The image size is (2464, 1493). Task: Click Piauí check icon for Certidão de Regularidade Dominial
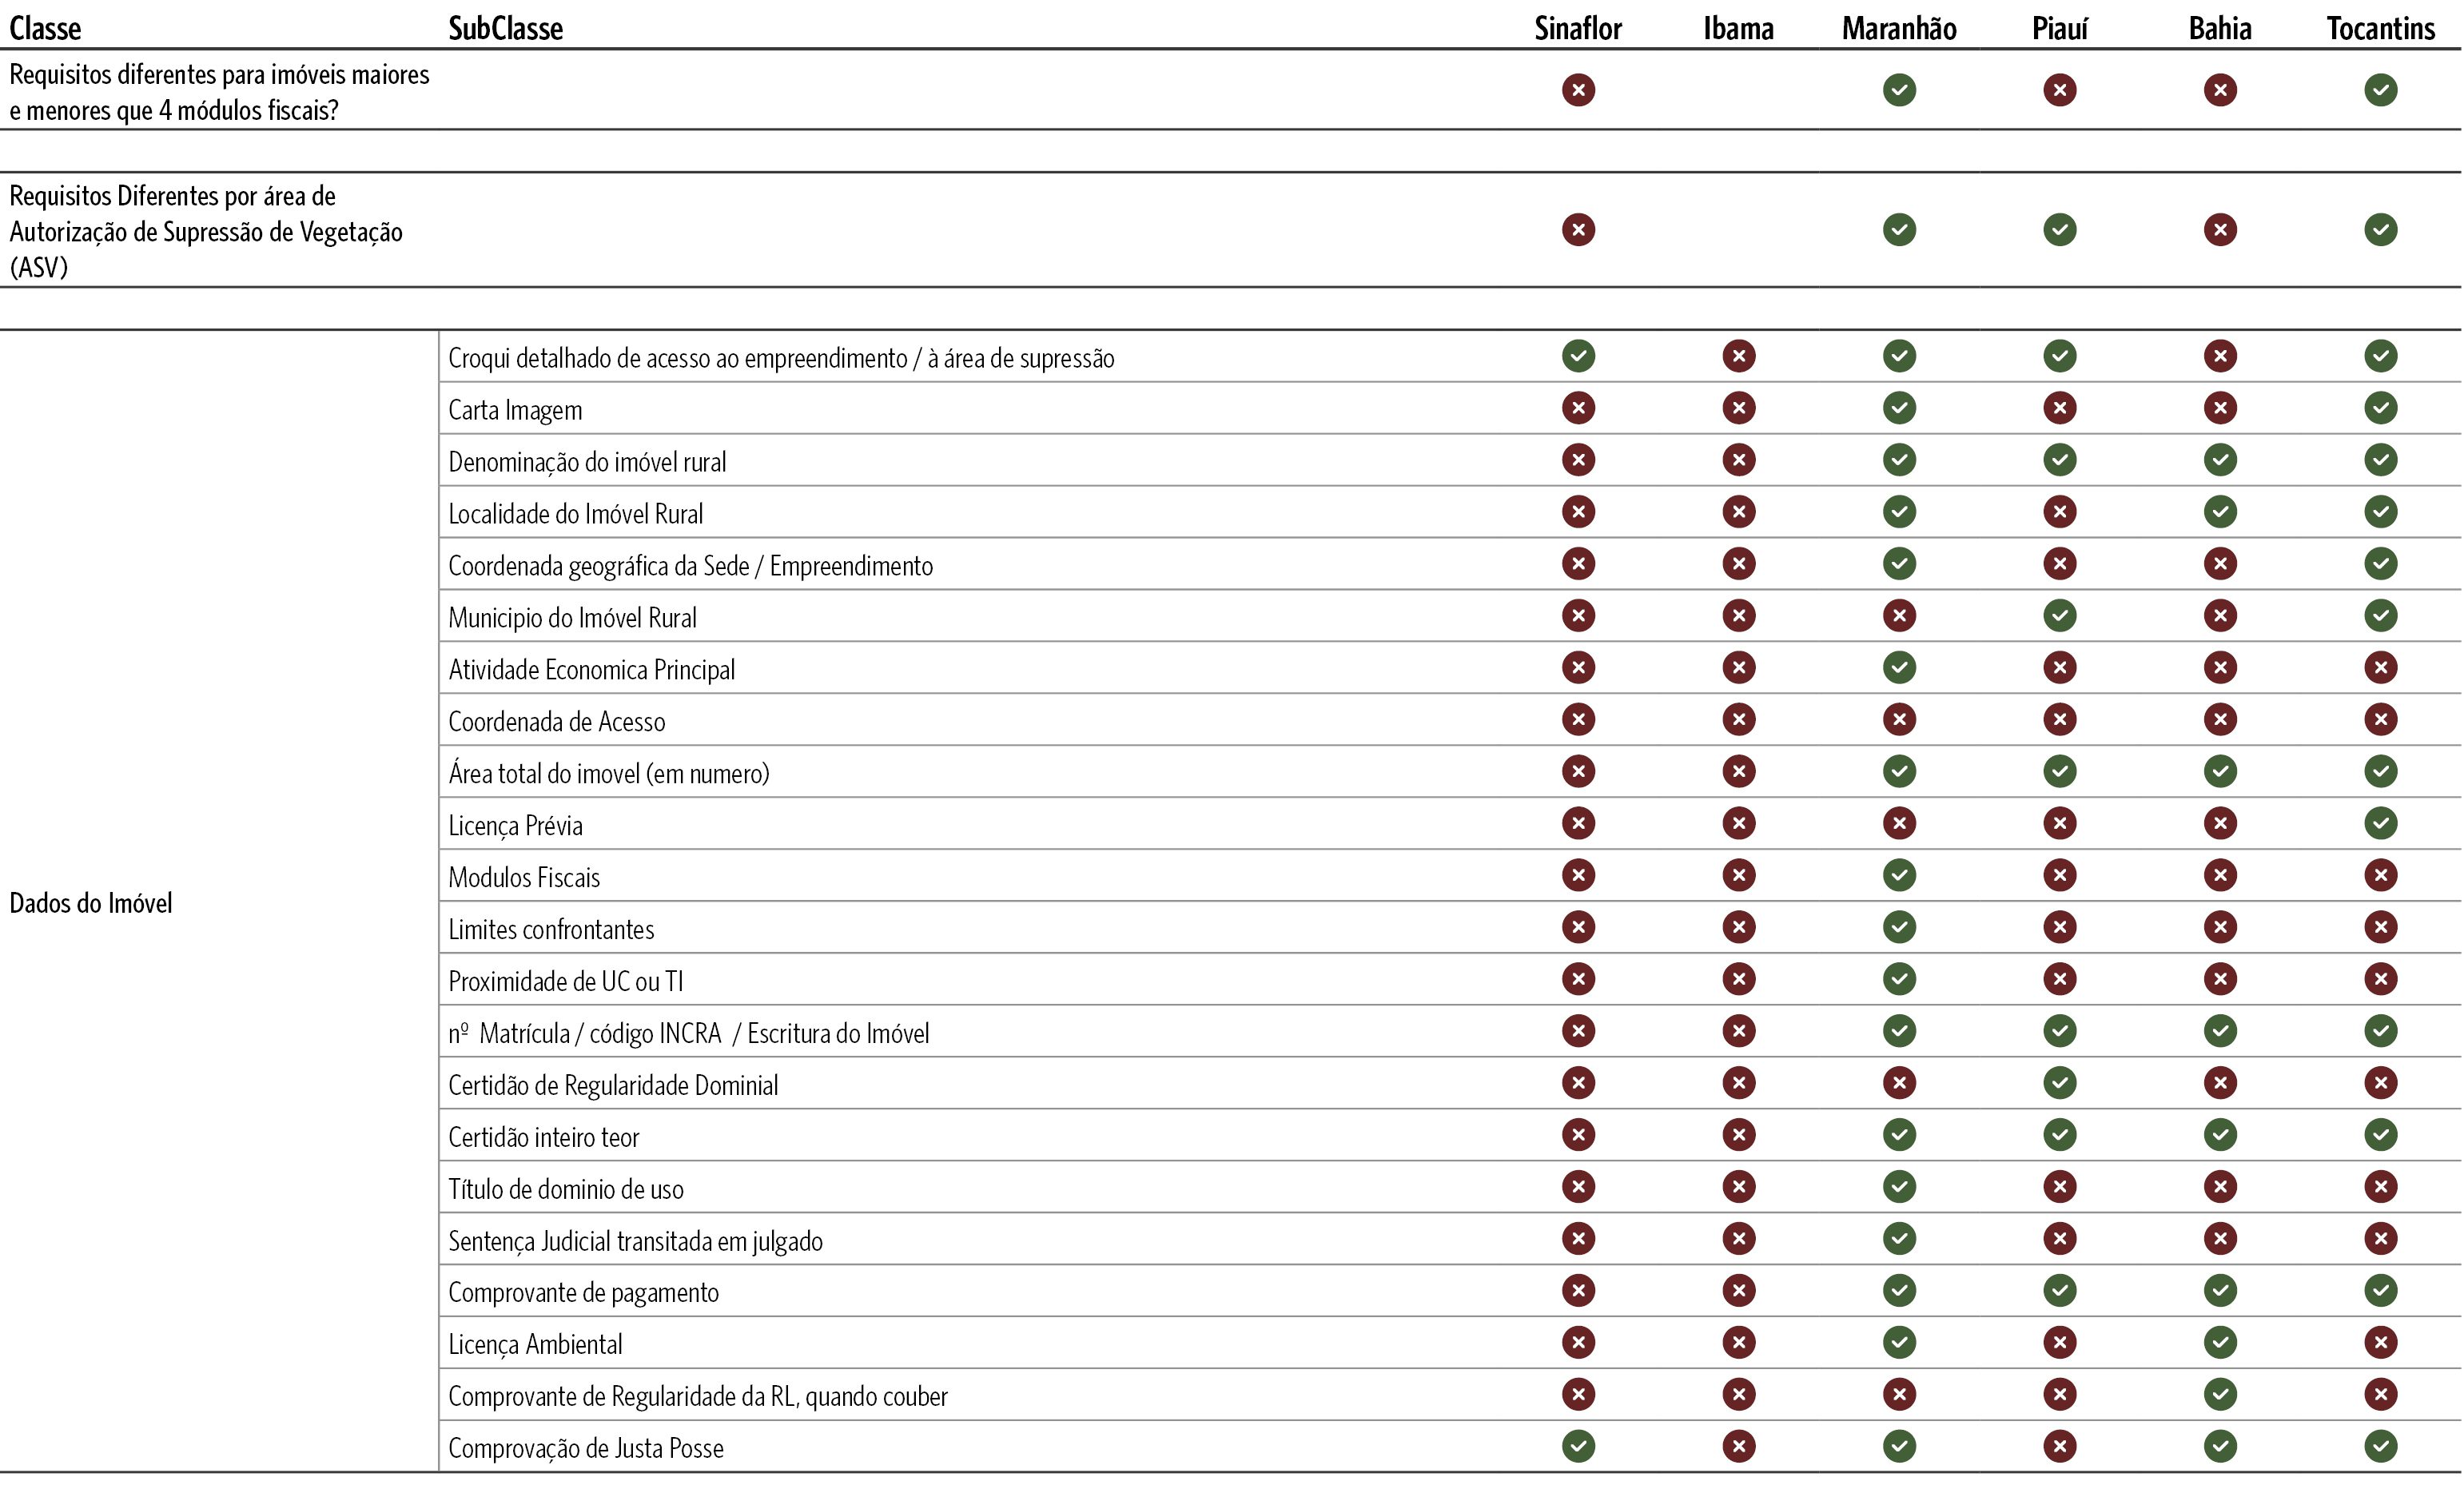tap(2059, 1083)
